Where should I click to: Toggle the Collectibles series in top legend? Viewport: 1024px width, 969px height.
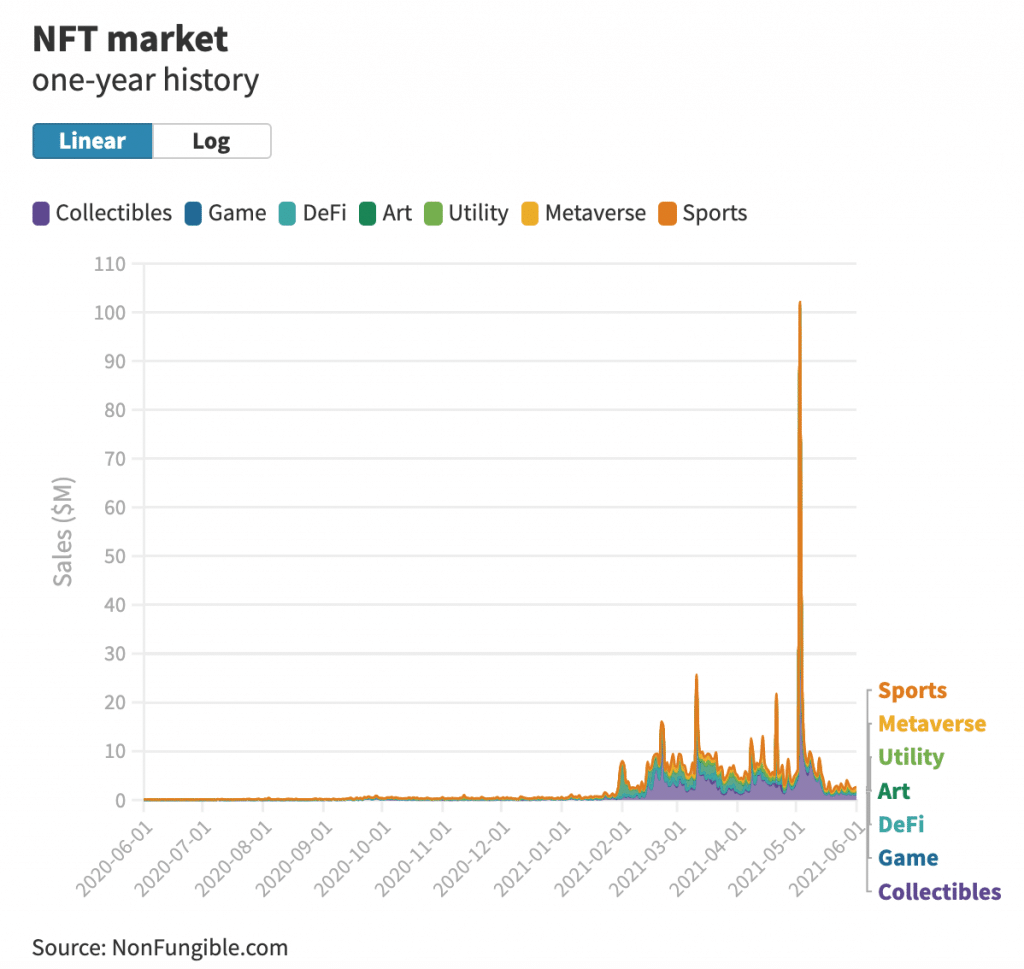pyautogui.click(x=113, y=213)
